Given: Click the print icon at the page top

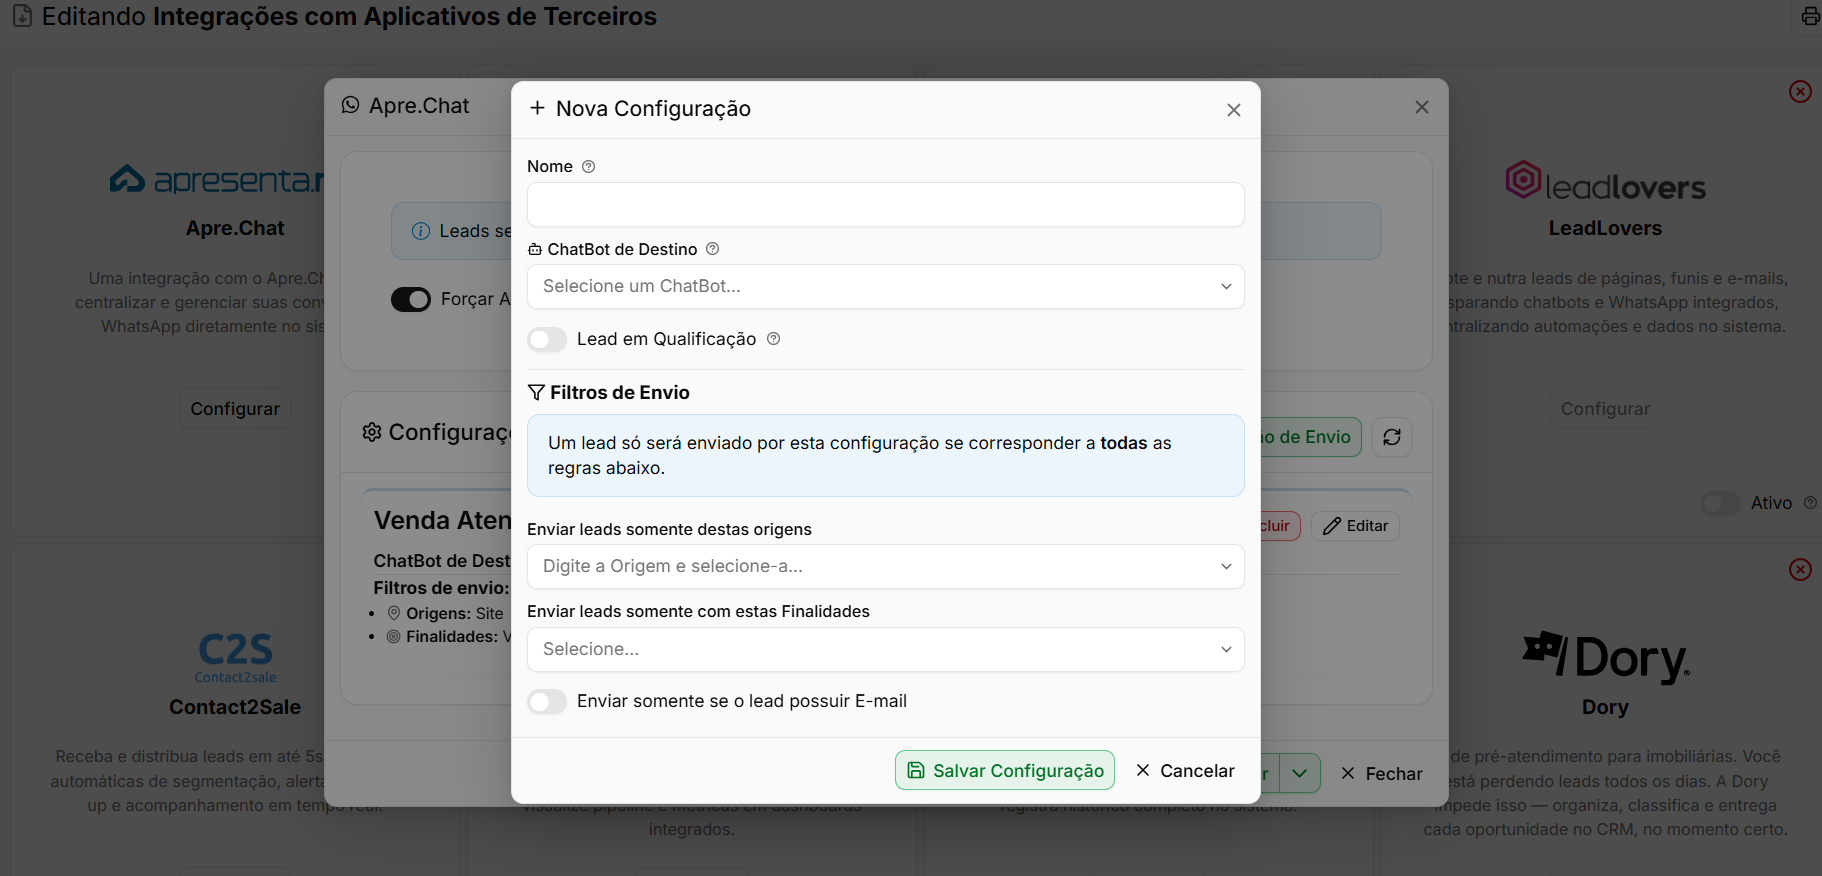Looking at the screenshot, I should (x=1811, y=17).
